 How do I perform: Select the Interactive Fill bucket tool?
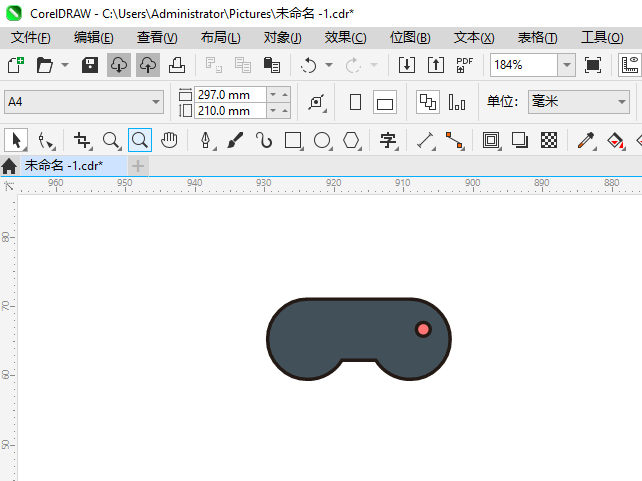615,140
